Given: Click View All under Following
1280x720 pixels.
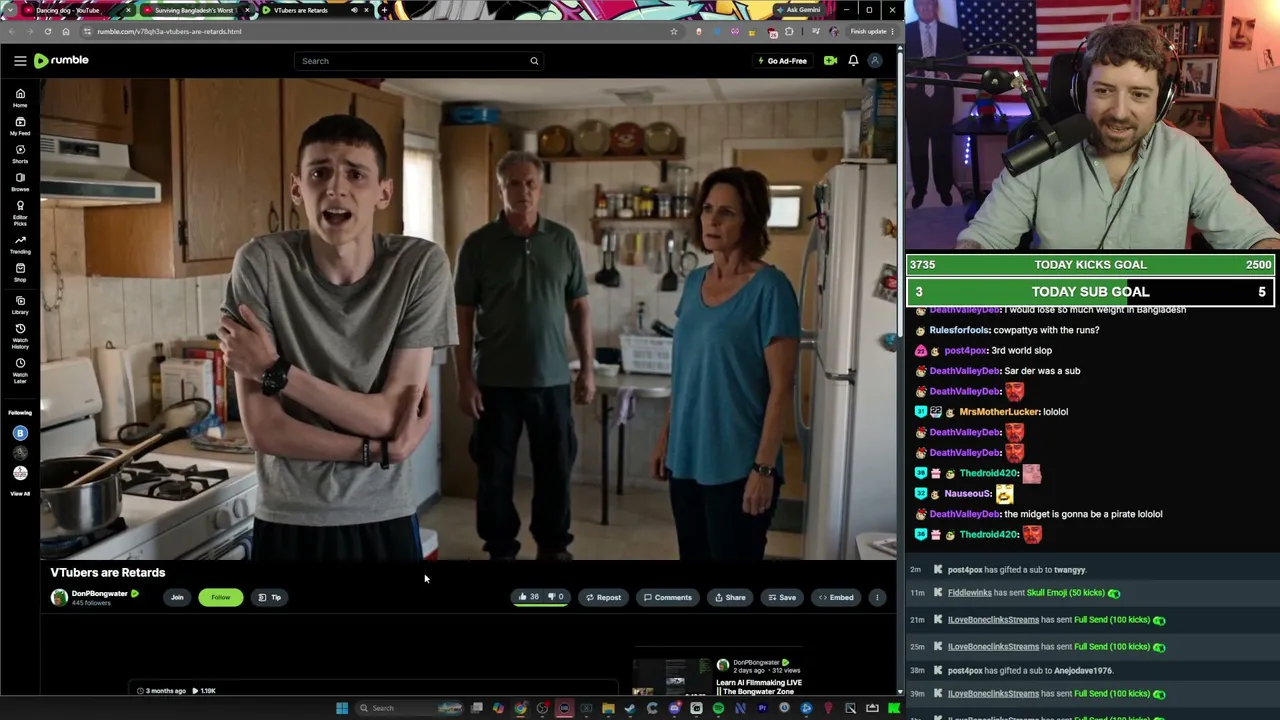Looking at the screenshot, I should point(20,494).
